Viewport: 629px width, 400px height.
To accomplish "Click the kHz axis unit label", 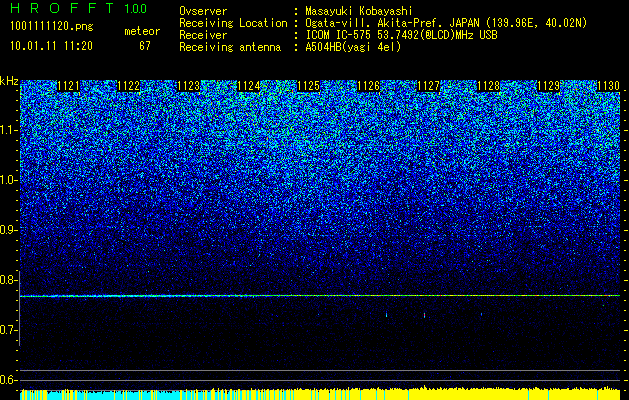I will (9, 81).
